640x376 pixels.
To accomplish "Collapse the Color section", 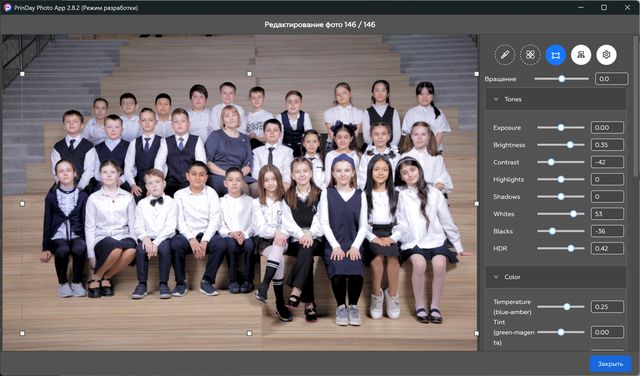I will click(556, 277).
